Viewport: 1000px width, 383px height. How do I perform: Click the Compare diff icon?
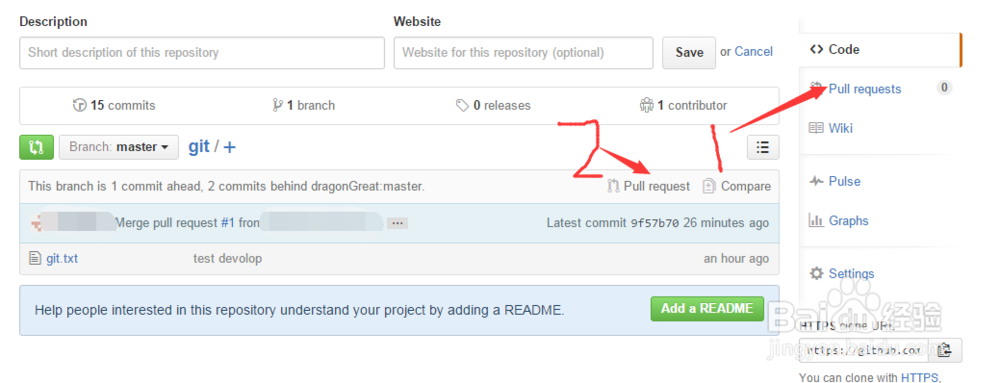click(709, 186)
